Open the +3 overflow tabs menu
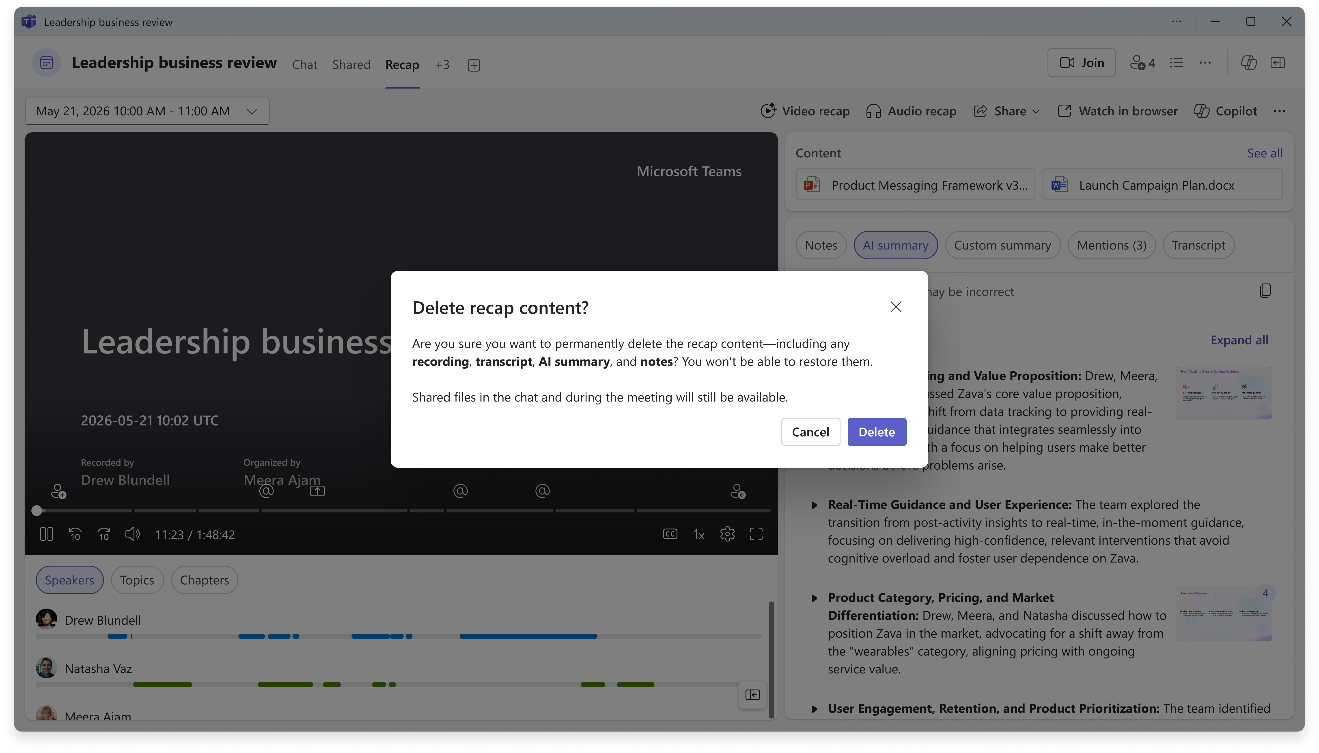 point(442,64)
